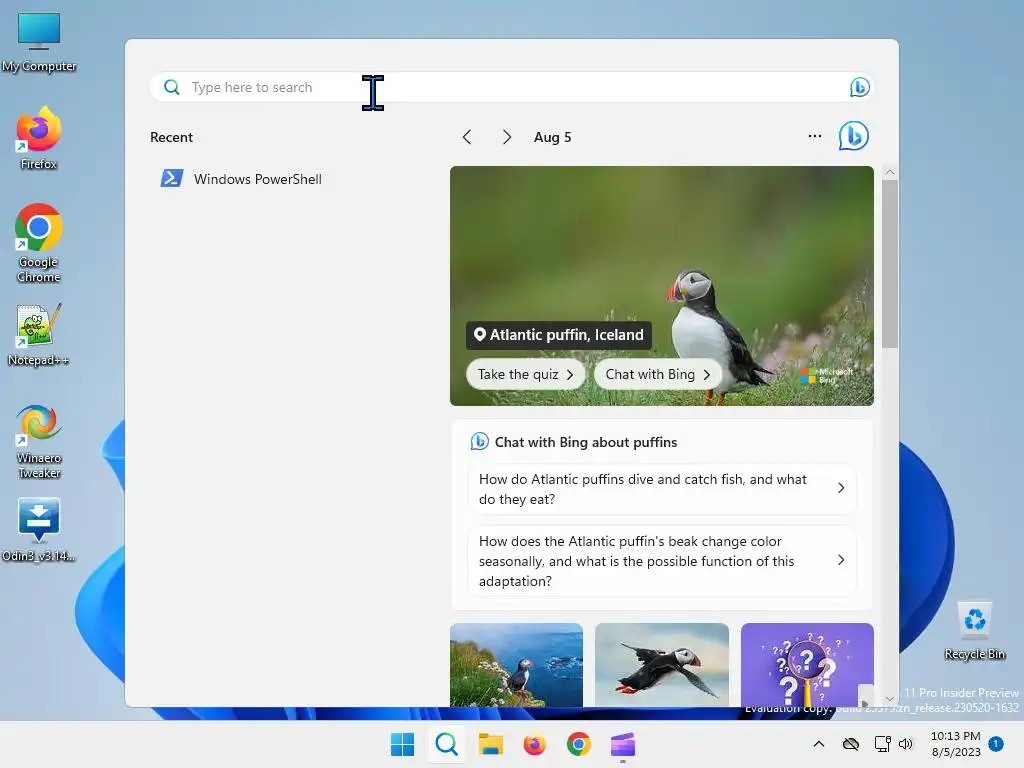Open the My Computer desktop icon

[x=39, y=42]
